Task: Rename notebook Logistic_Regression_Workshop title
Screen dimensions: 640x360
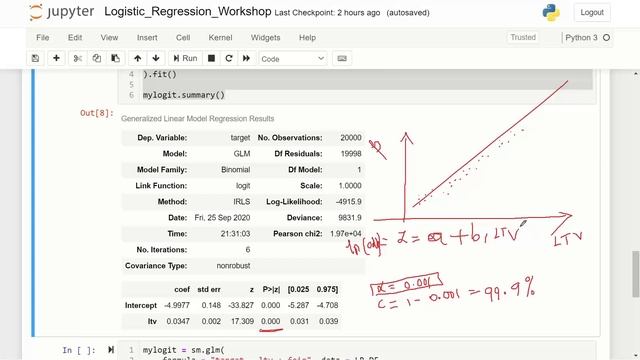Action: pyautogui.click(x=188, y=11)
